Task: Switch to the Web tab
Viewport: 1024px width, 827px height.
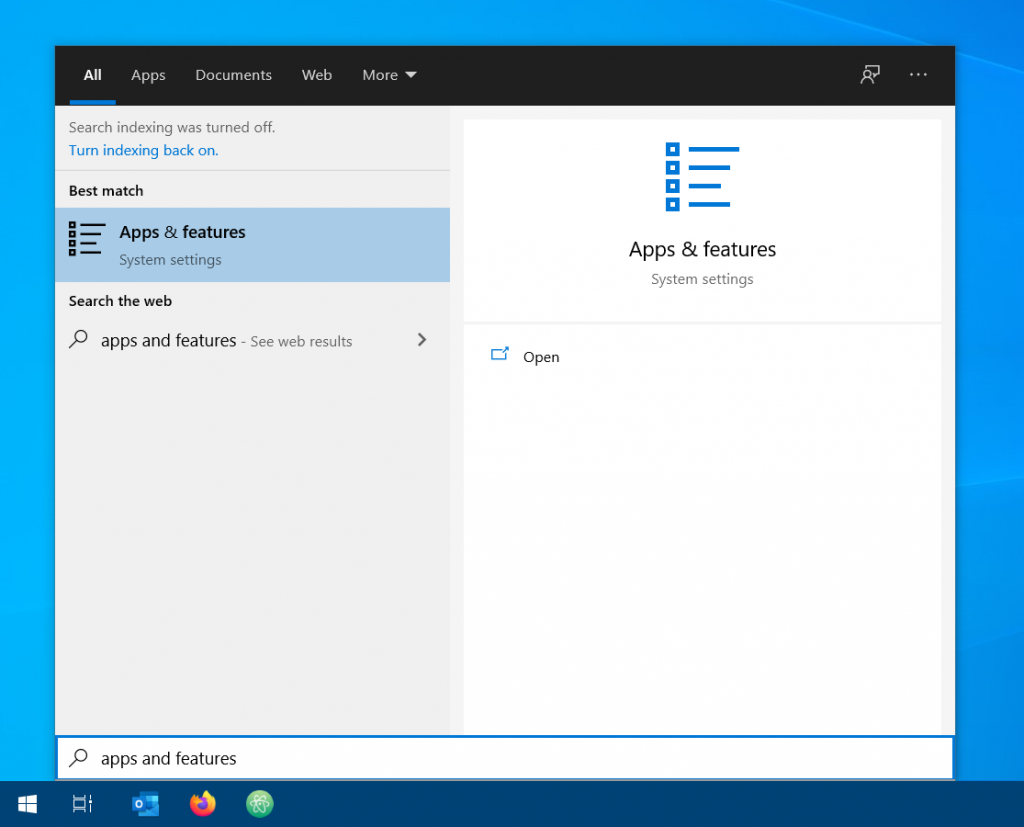Action: 316,75
